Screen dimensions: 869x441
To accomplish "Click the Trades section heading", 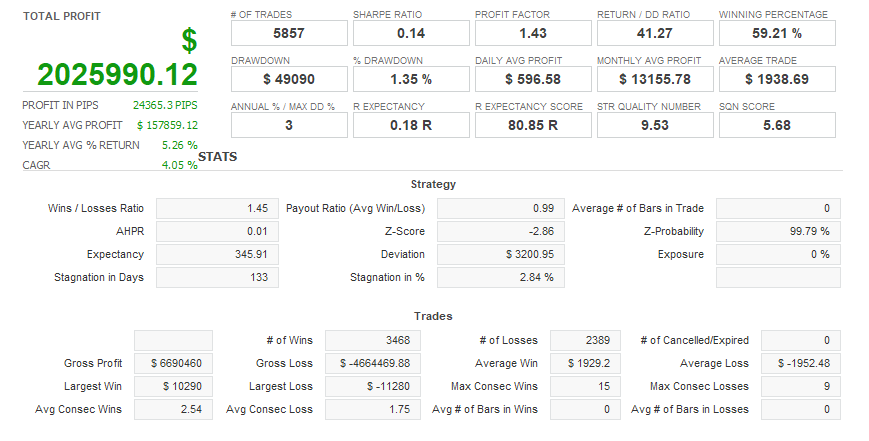I will point(433,316).
